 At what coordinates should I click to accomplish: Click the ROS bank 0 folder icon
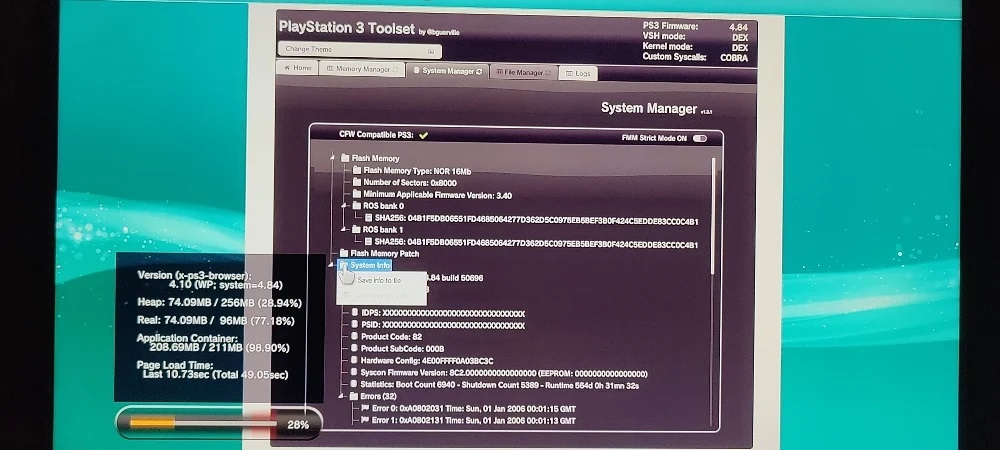click(x=356, y=206)
